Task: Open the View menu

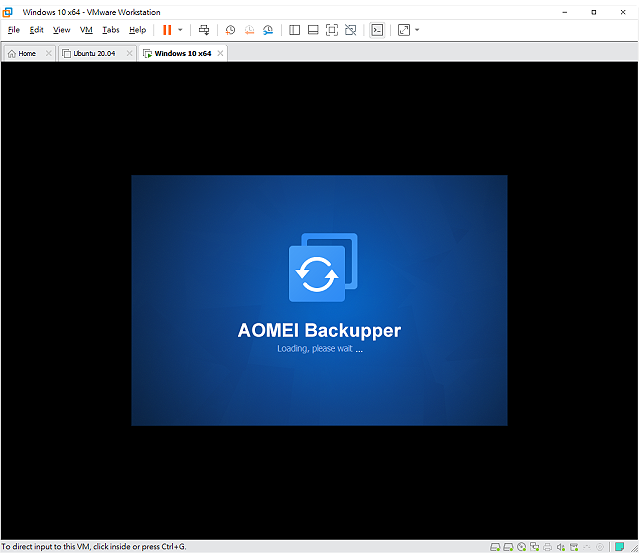Action: (62, 30)
